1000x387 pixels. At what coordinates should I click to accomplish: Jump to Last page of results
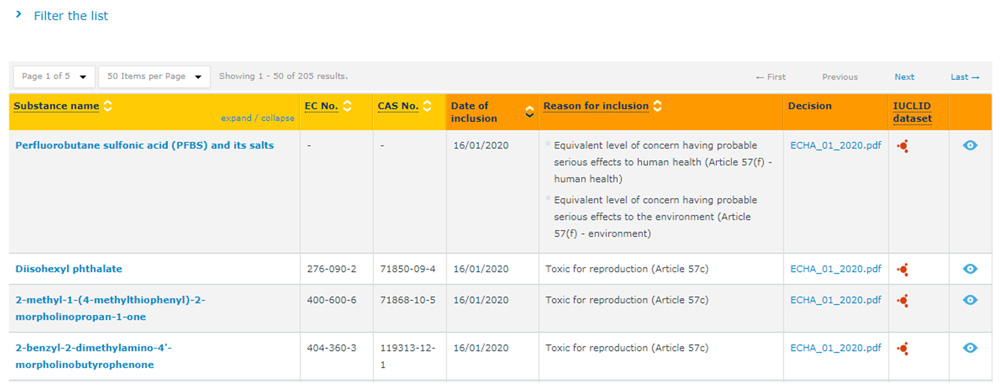click(x=965, y=77)
